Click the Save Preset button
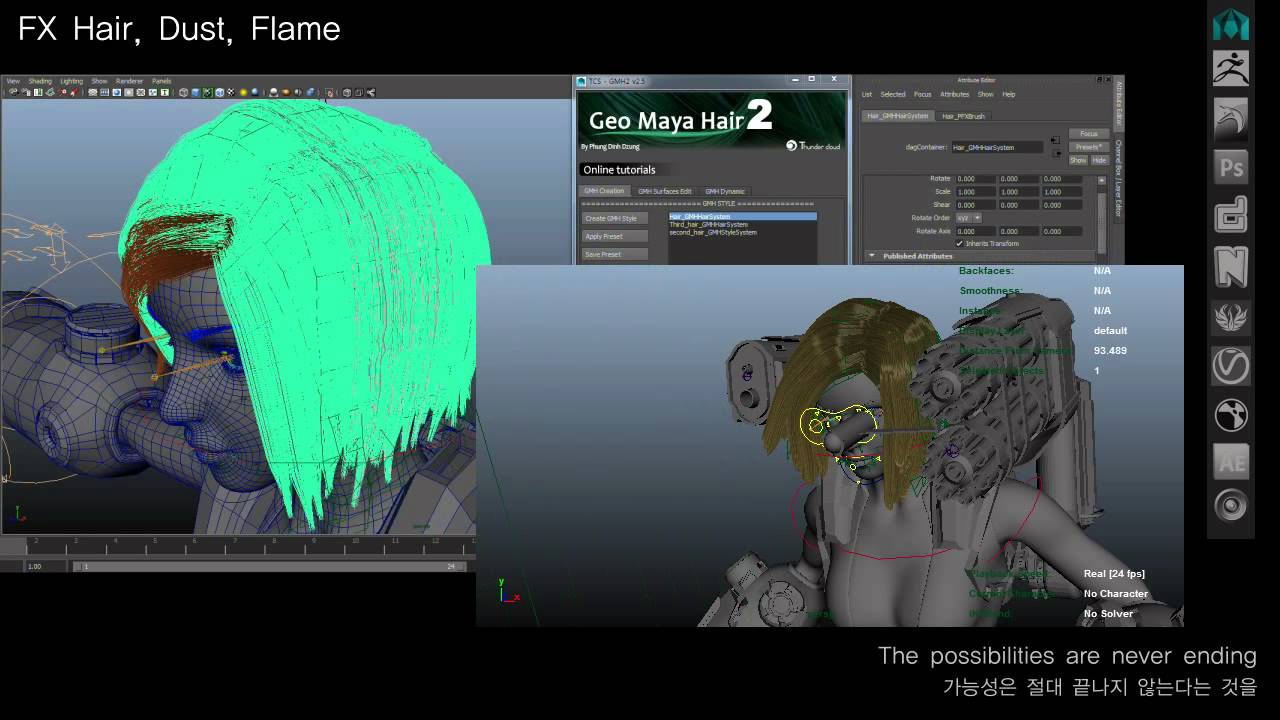Viewport: 1280px width, 720px height. click(614, 254)
